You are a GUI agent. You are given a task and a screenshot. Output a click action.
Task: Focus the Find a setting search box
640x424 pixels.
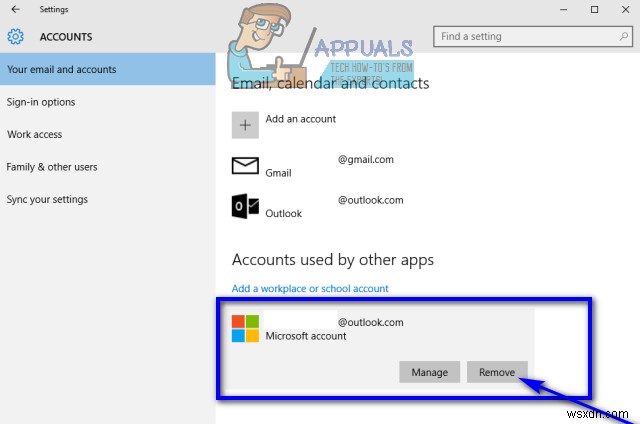pyautogui.click(x=533, y=36)
